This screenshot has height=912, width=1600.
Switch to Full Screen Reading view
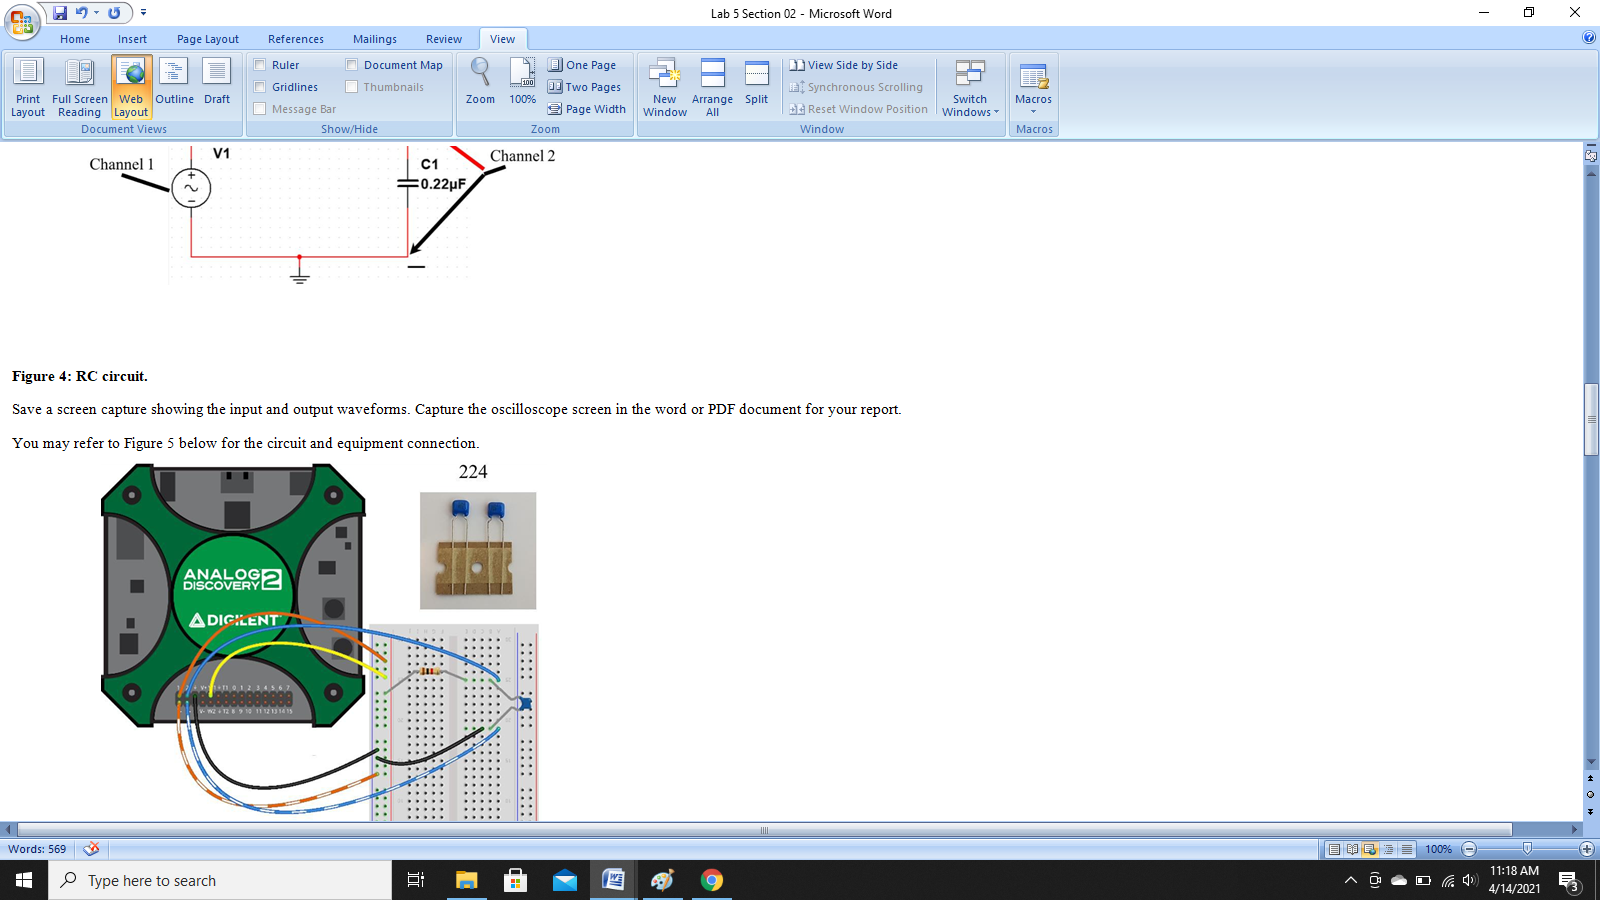point(79,85)
